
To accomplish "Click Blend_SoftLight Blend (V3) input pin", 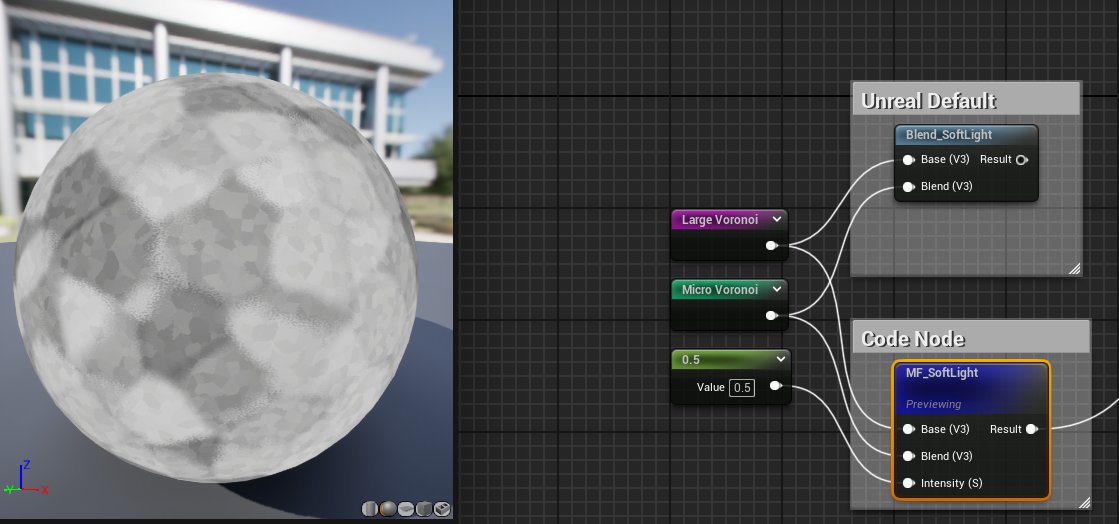I will pos(908,187).
